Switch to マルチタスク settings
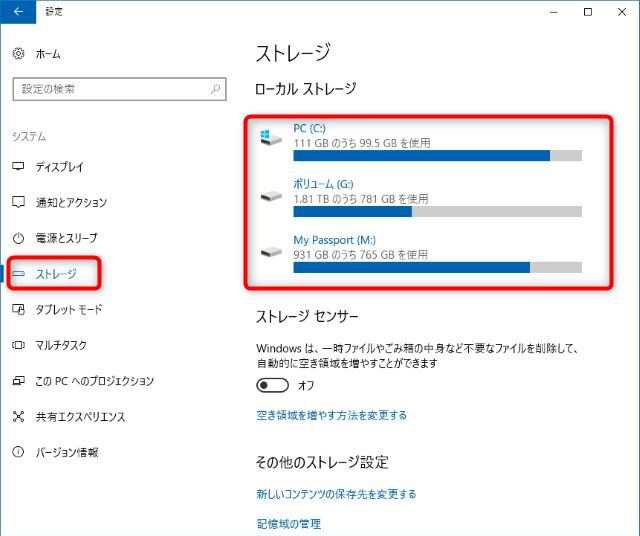The height and width of the screenshot is (536, 640). point(61,345)
